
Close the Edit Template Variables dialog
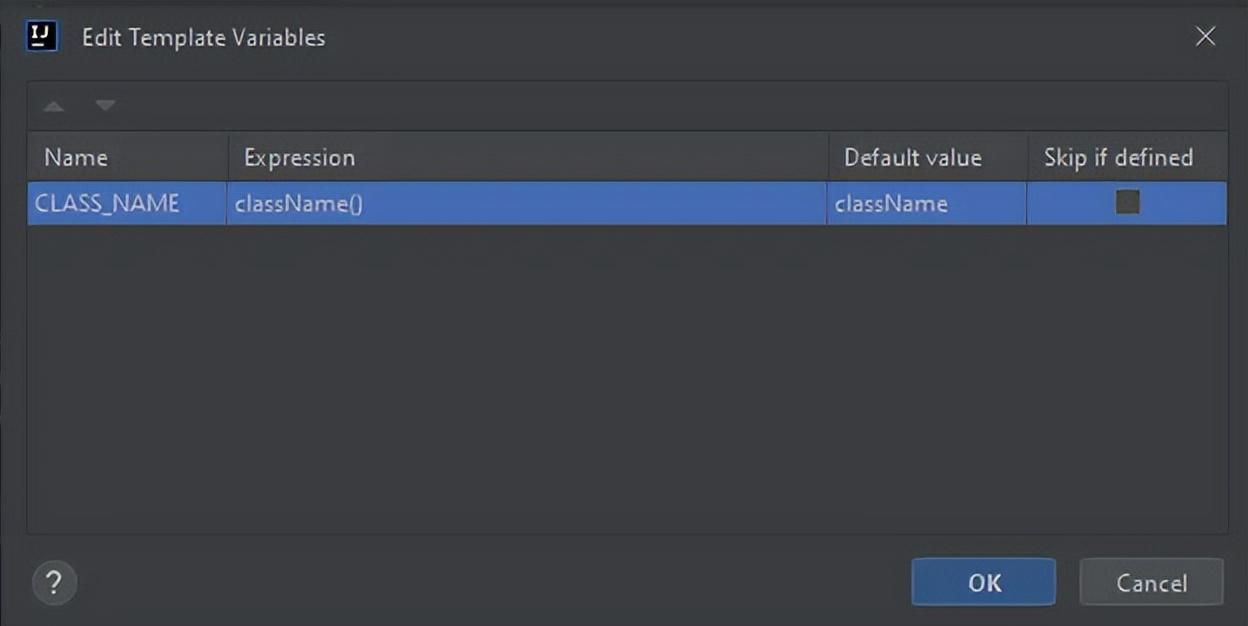(x=1206, y=37)
